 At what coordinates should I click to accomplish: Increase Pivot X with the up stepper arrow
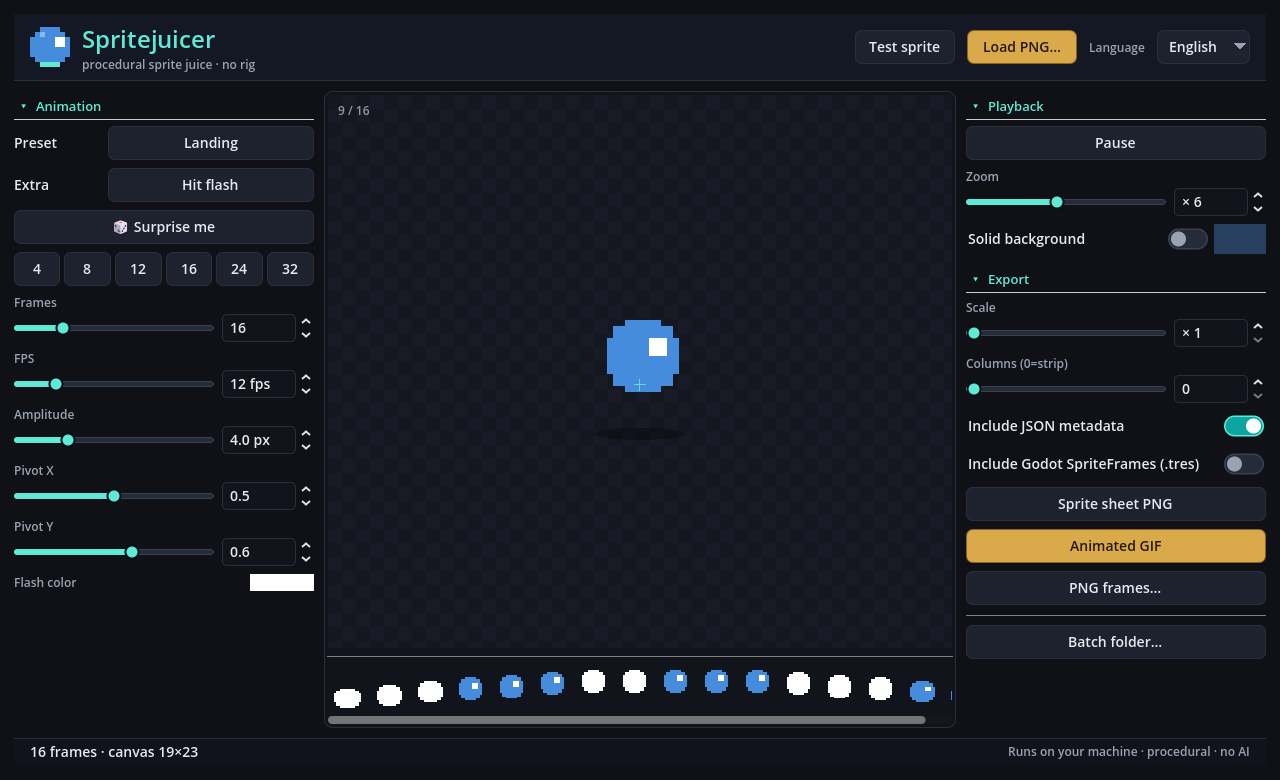coord(306,490)
